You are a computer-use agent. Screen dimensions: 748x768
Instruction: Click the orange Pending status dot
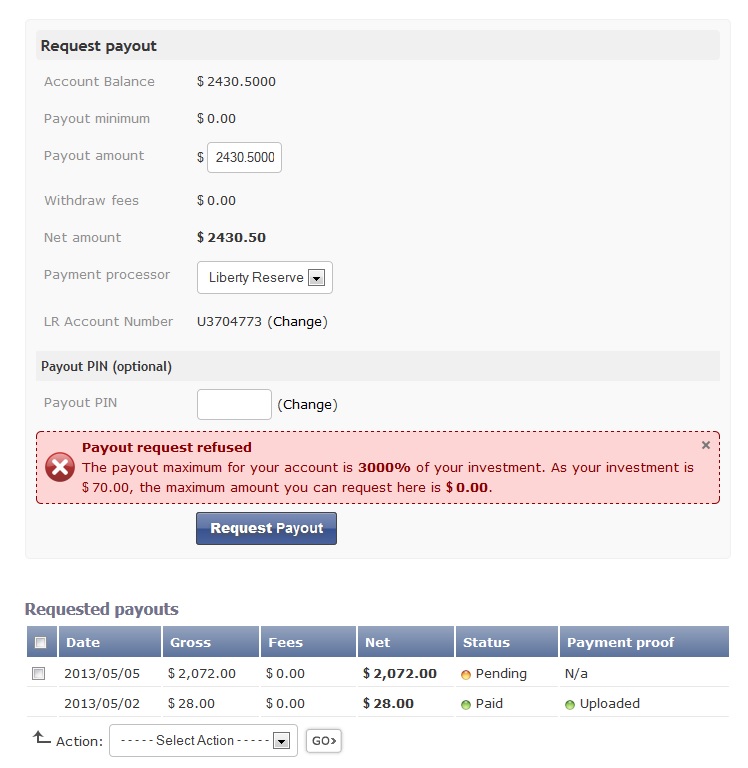tap(466, 674)
